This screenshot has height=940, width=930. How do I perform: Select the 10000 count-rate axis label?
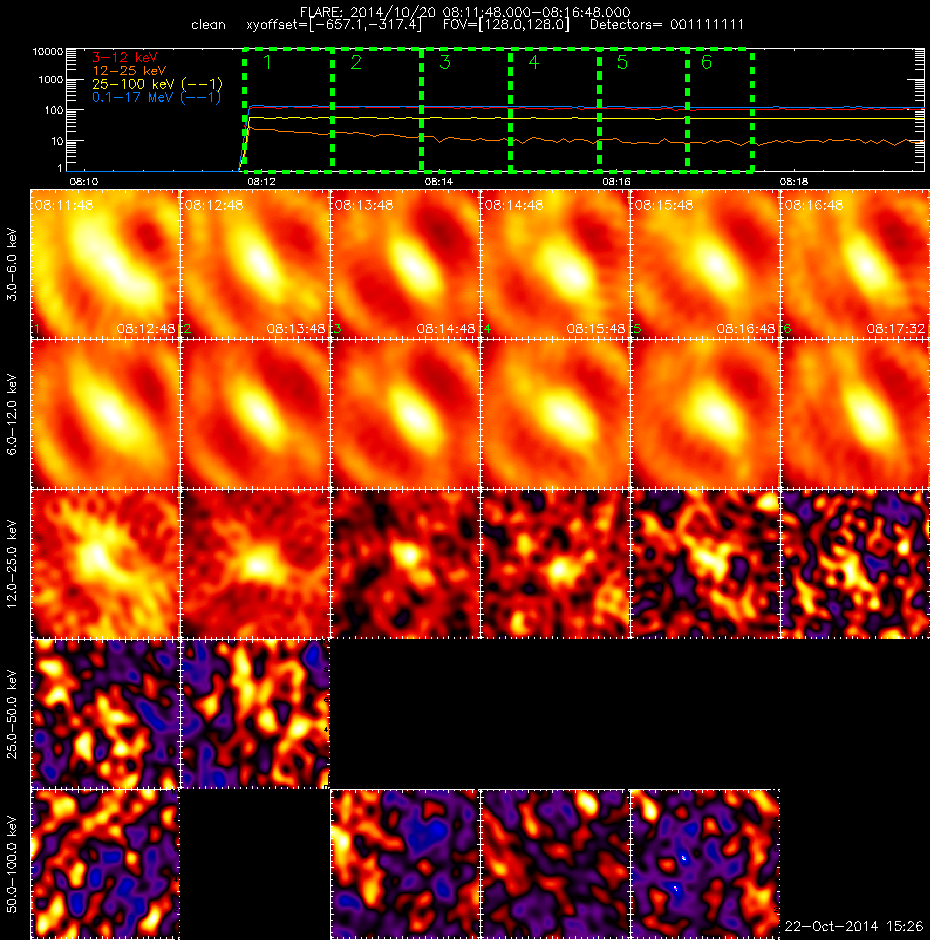[x=47, y=52]
